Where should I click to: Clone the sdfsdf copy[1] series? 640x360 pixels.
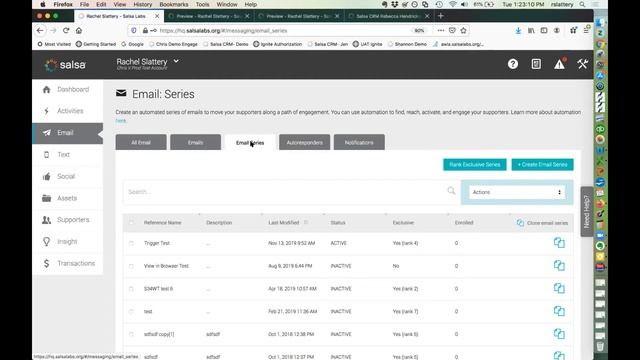pos(559,334)
